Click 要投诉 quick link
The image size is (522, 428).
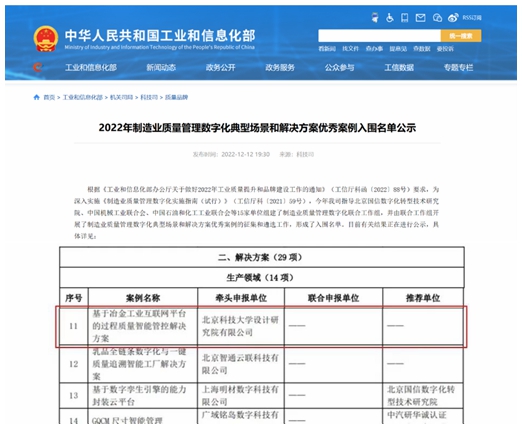point(445,49)
